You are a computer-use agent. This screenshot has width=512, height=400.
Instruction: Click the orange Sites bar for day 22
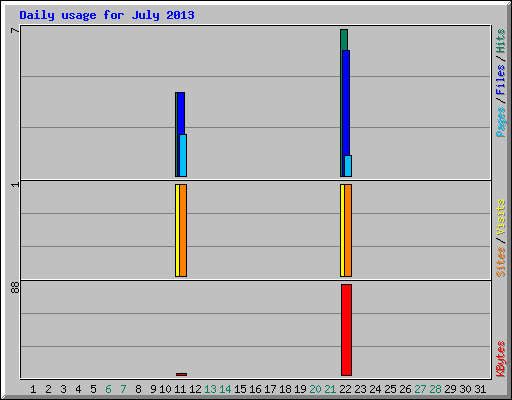point(348,230)
